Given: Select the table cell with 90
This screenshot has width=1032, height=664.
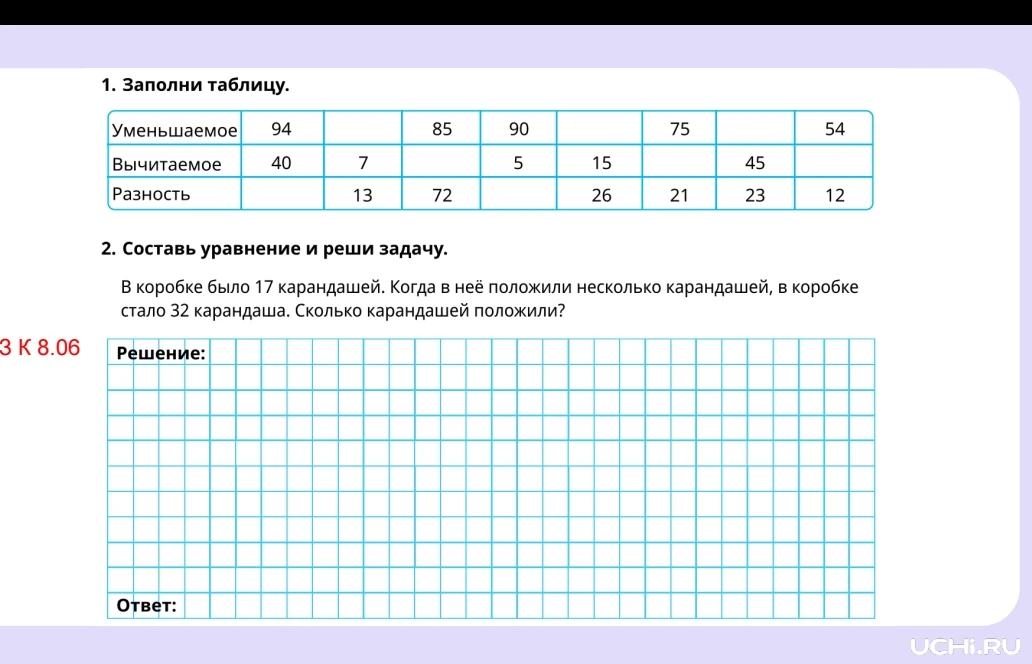Looking at the screenshot, I should [x=519, y=128].
